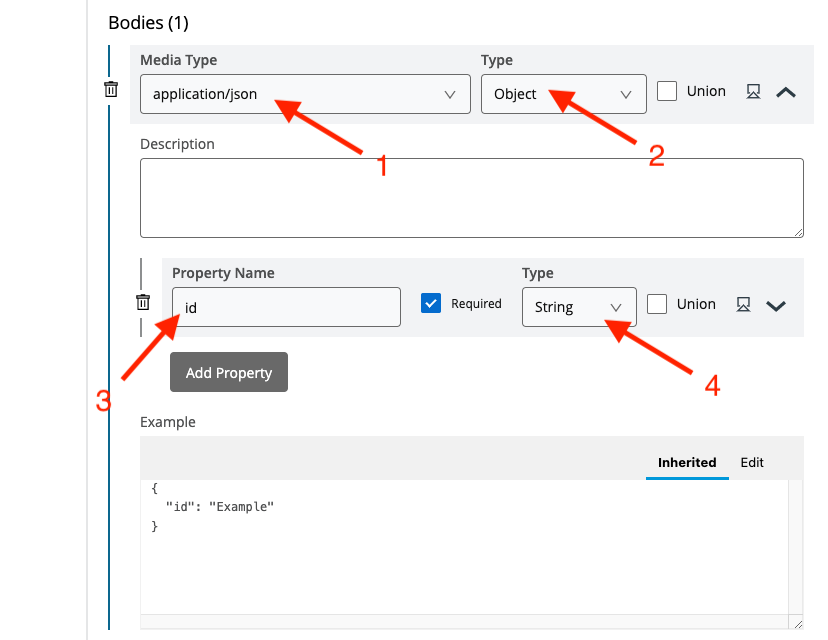Open the Media Type dropdown showing application/json
The width and height of the screenshot is (828, 640).
tap(305, 94)
